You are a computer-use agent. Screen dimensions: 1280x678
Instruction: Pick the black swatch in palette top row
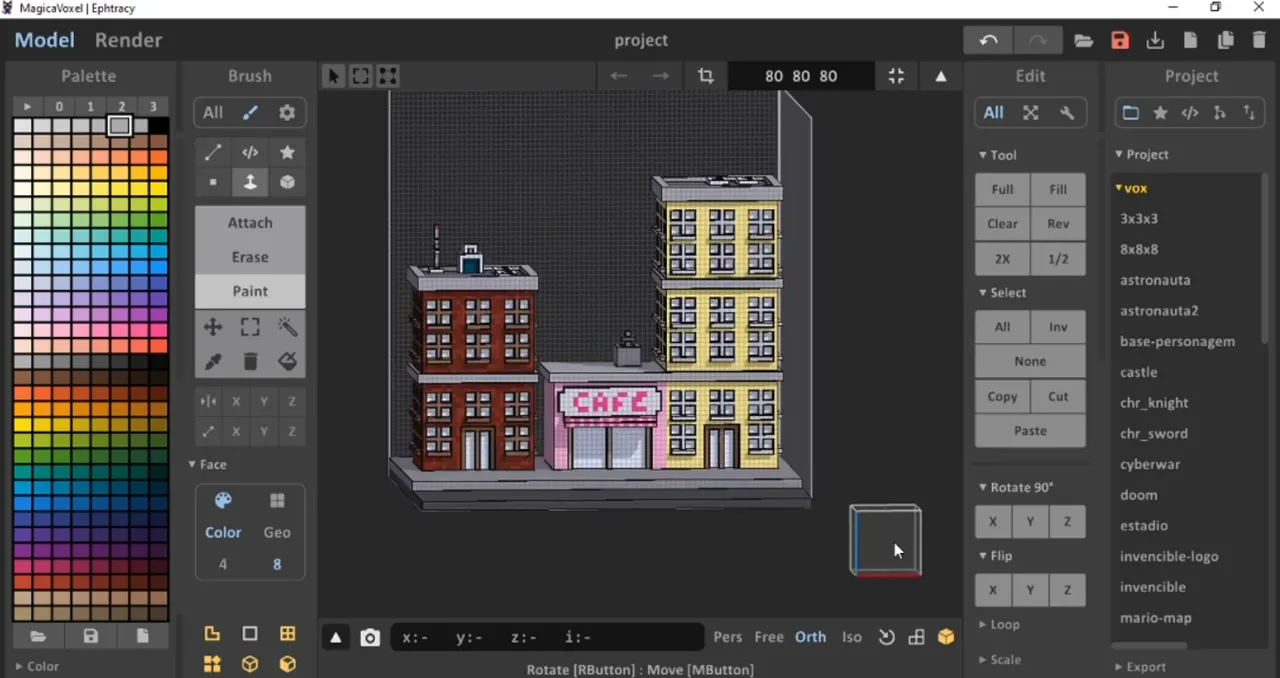pyautogui.click(x=158, y=126)
